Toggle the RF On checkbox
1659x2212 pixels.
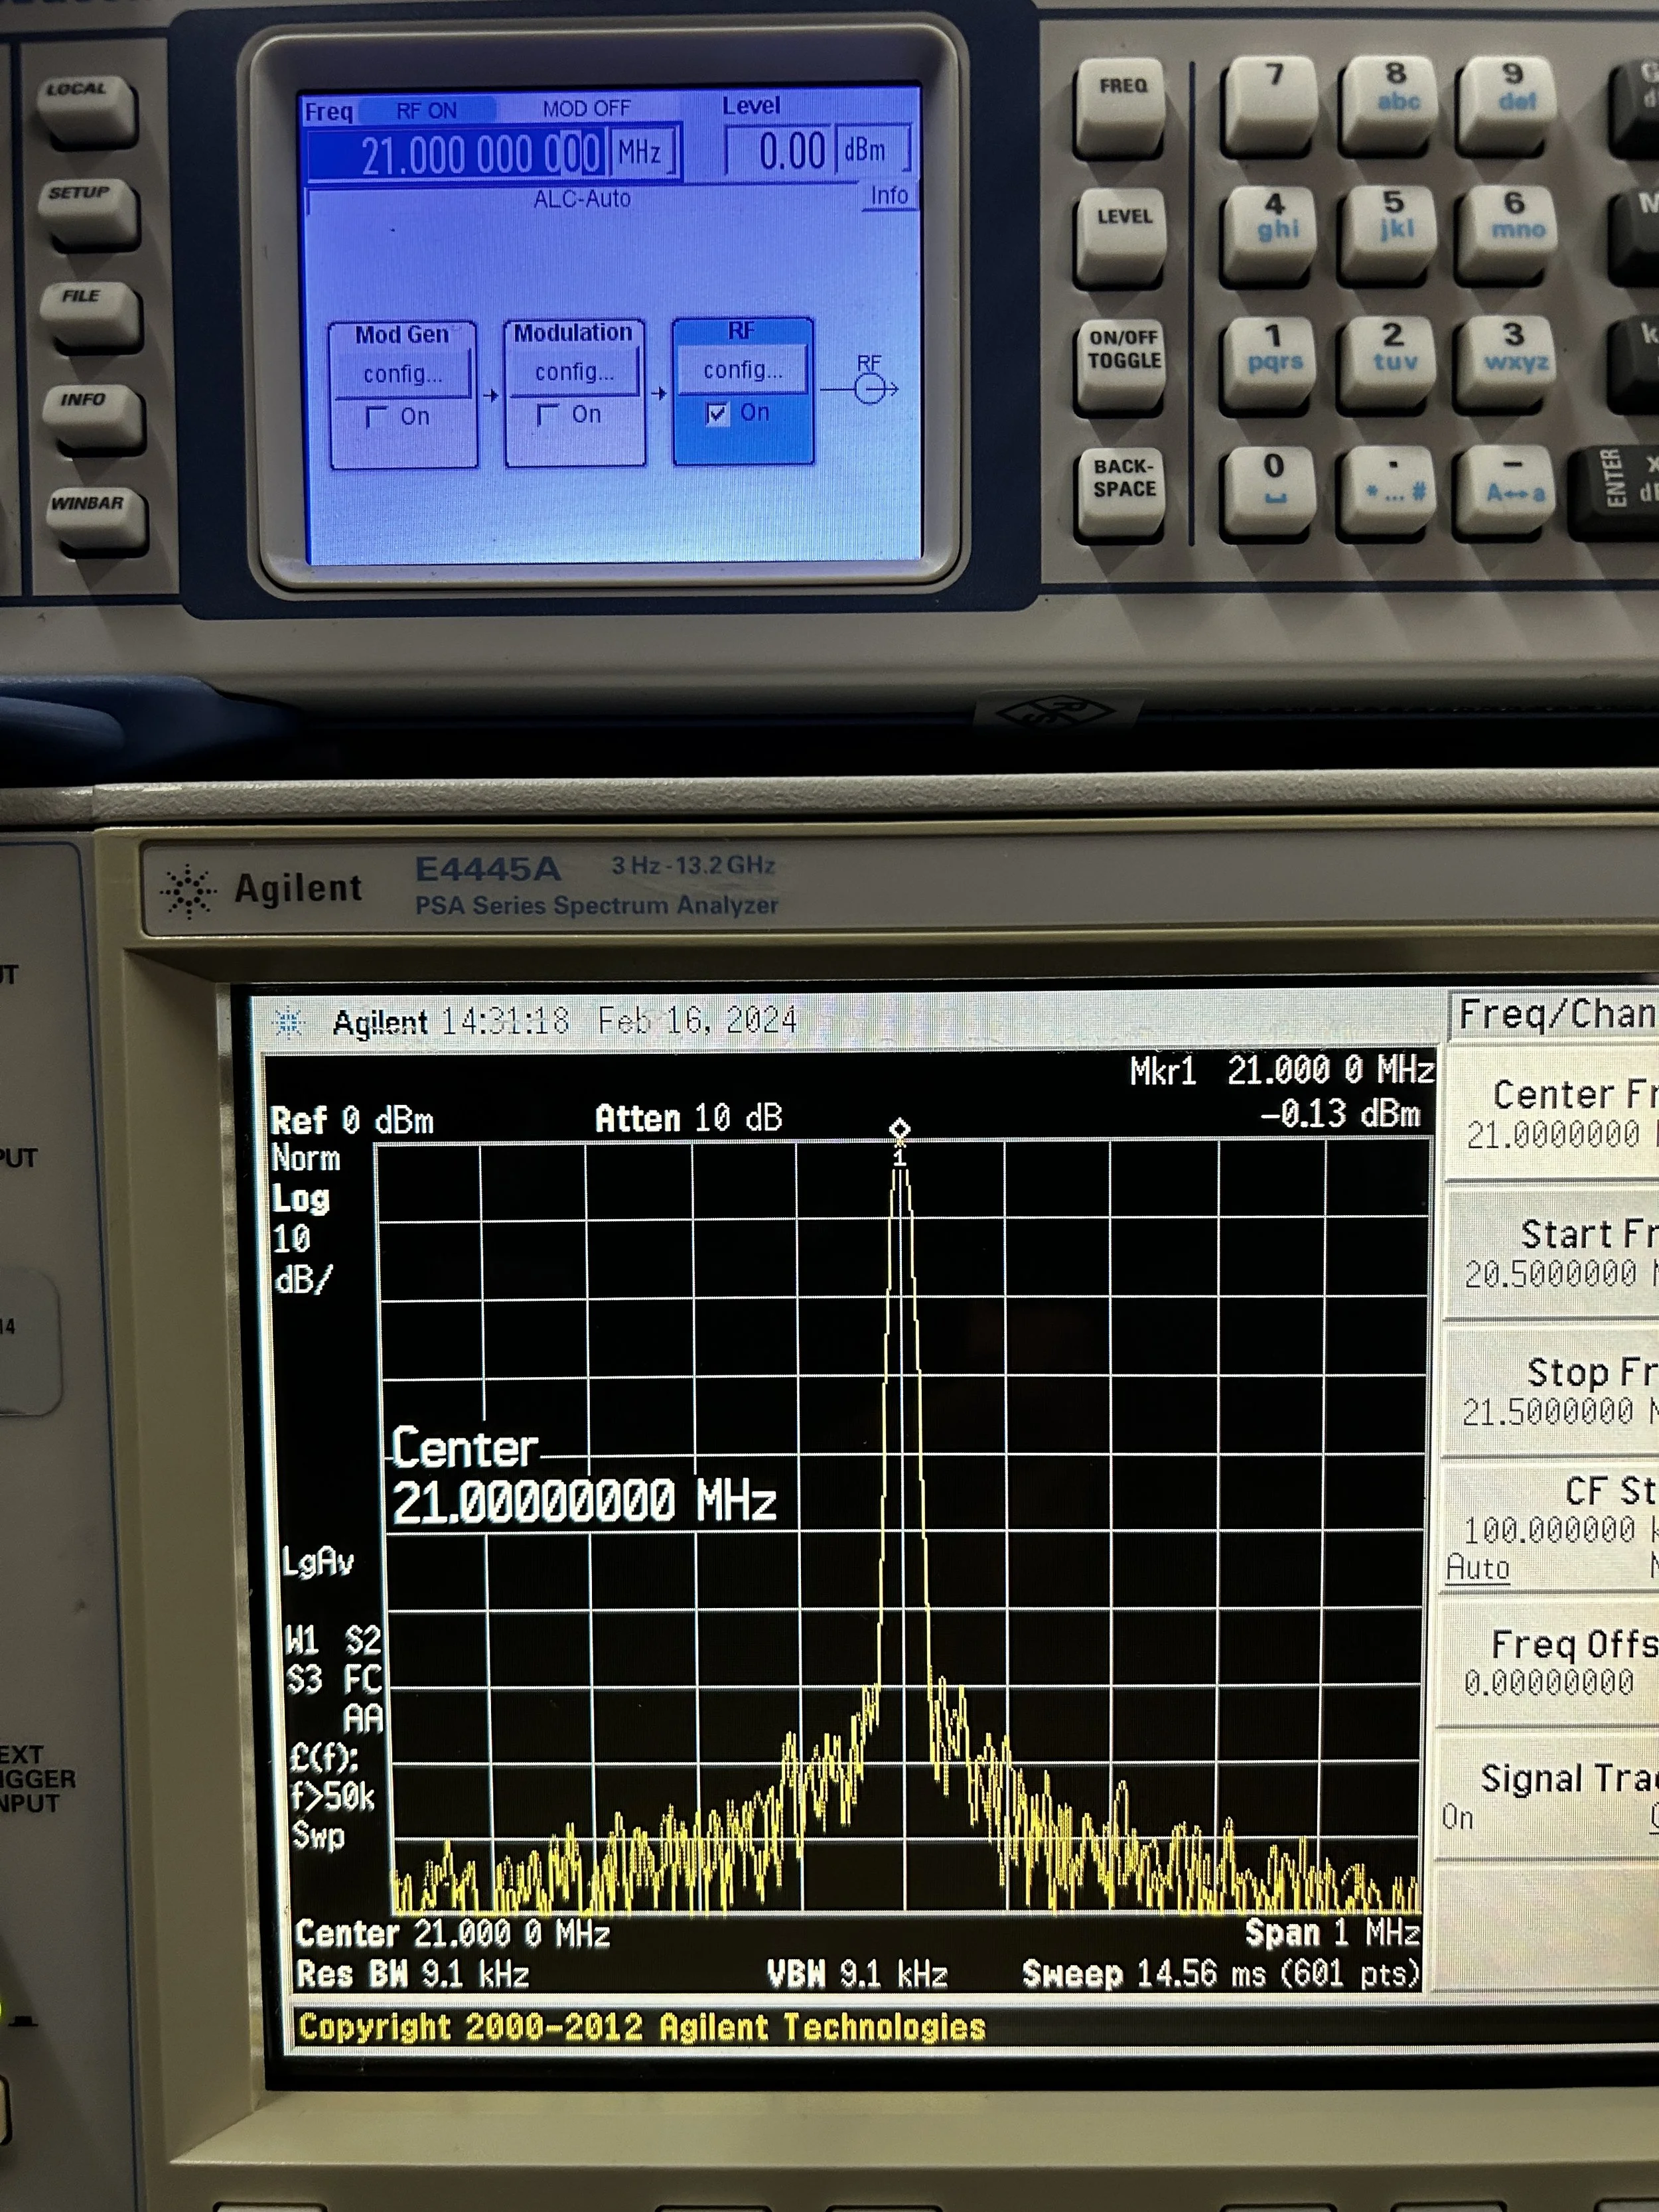(717, 413)
